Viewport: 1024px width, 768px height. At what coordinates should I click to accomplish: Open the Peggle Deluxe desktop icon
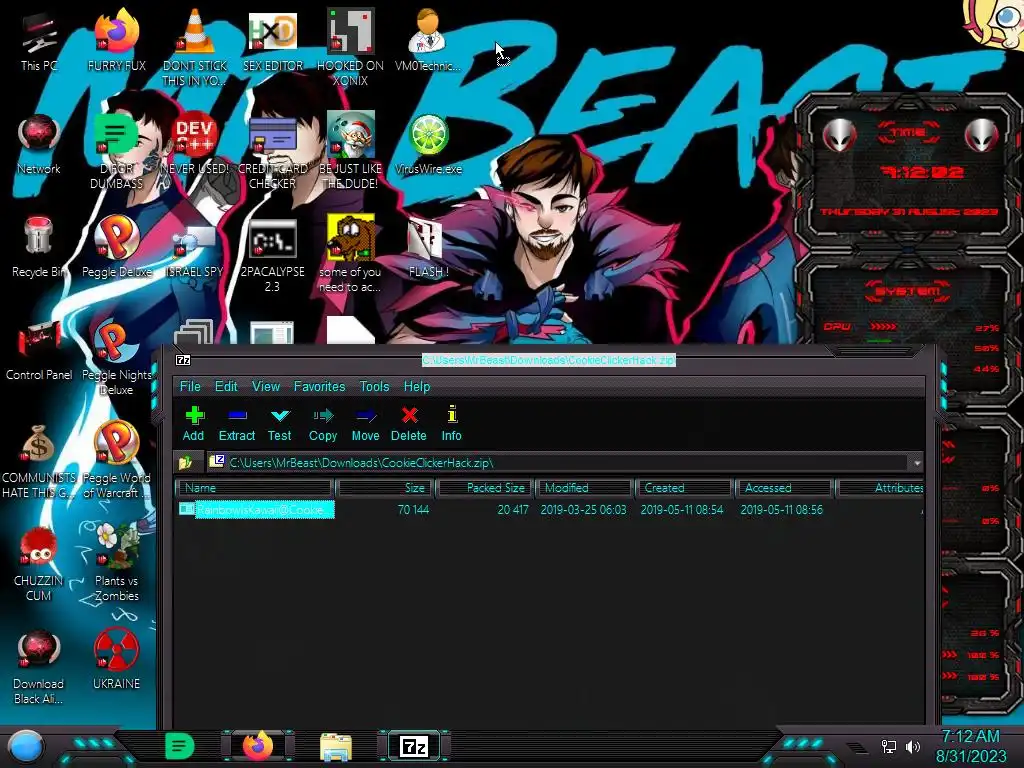[116, 248]
